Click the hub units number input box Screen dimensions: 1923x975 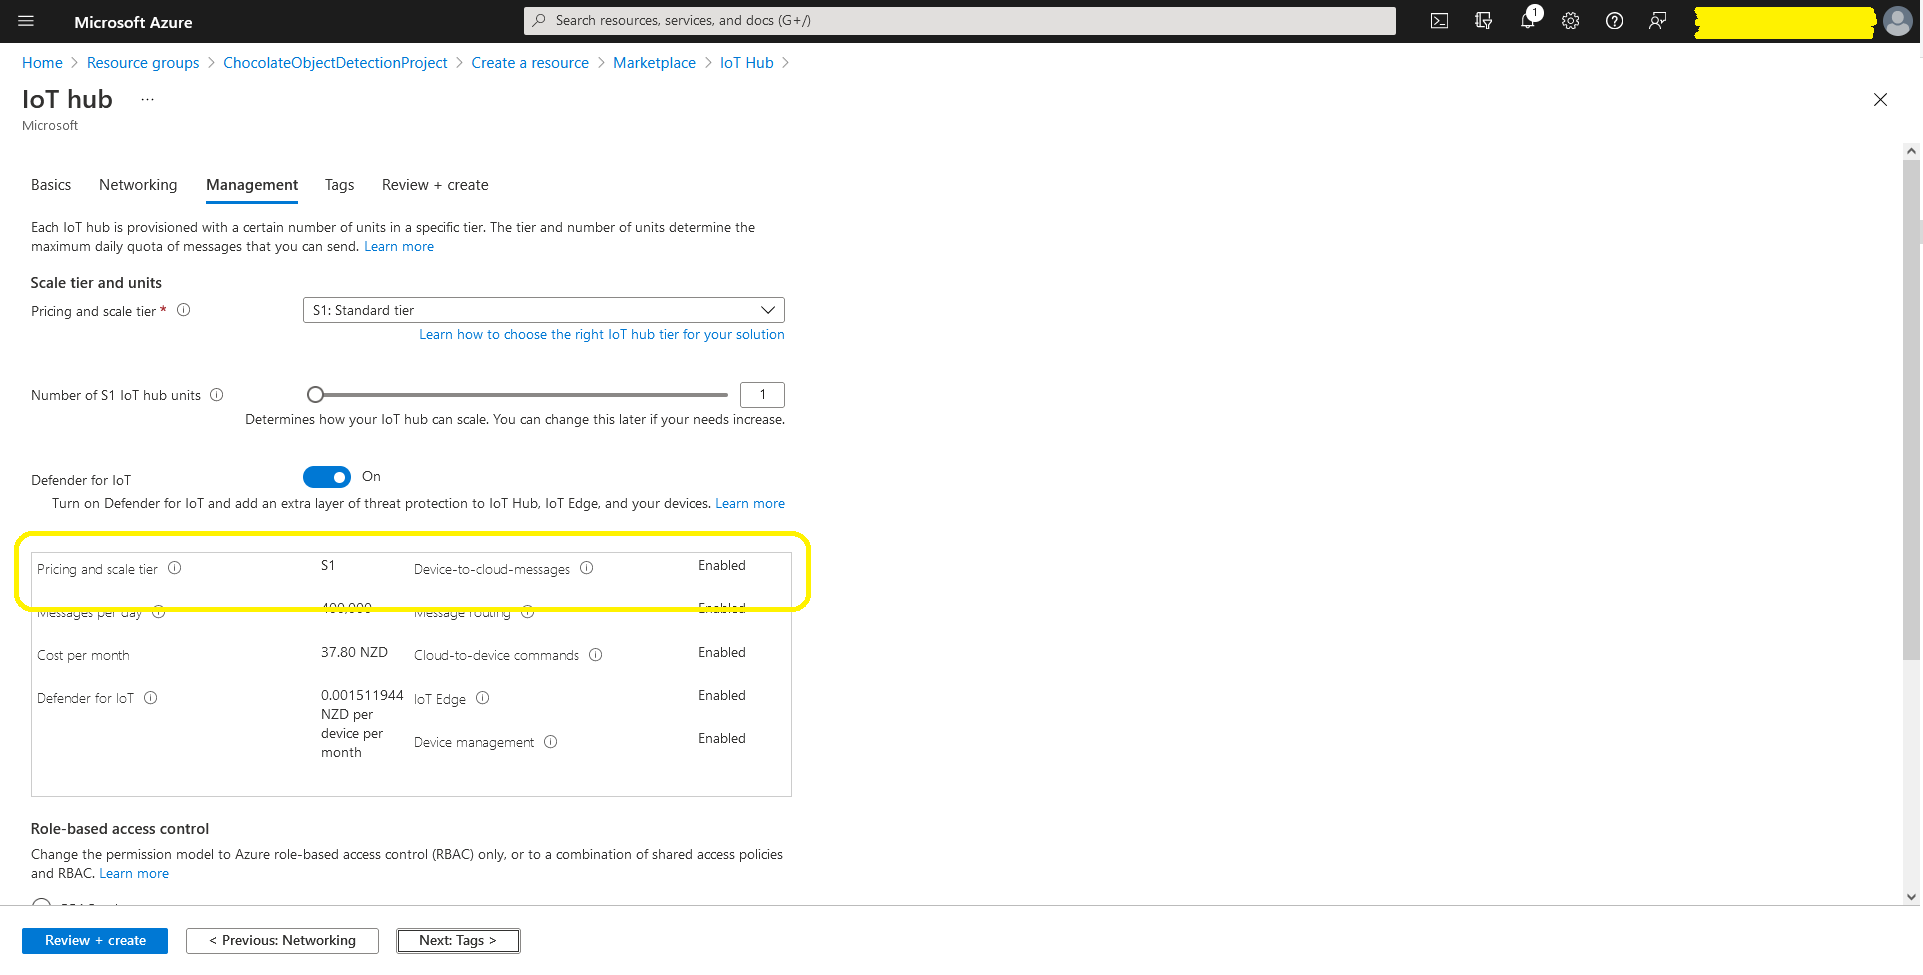[x=762, y=395]
